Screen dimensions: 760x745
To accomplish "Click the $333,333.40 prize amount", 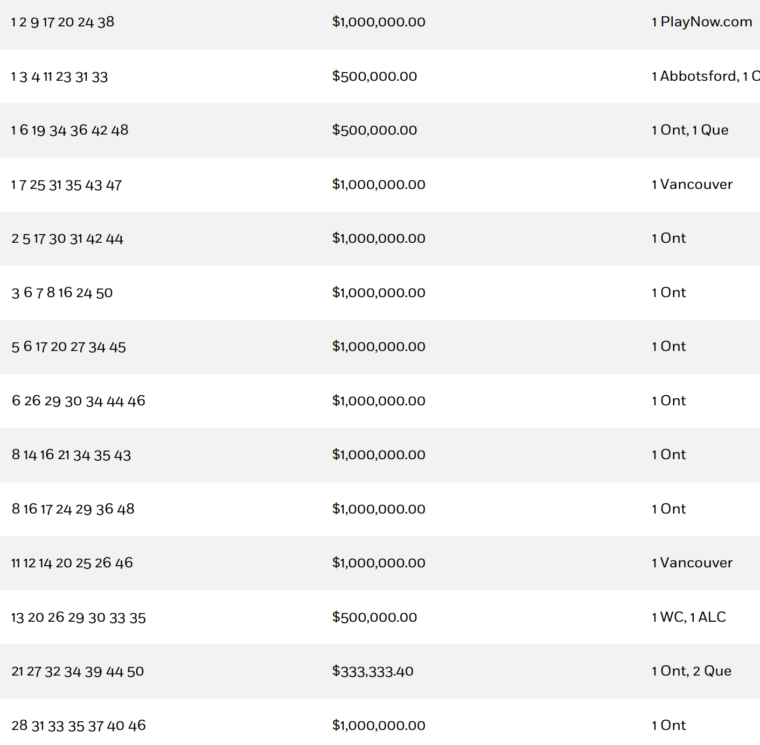I will pyautogui.click(x=373, y=671).
